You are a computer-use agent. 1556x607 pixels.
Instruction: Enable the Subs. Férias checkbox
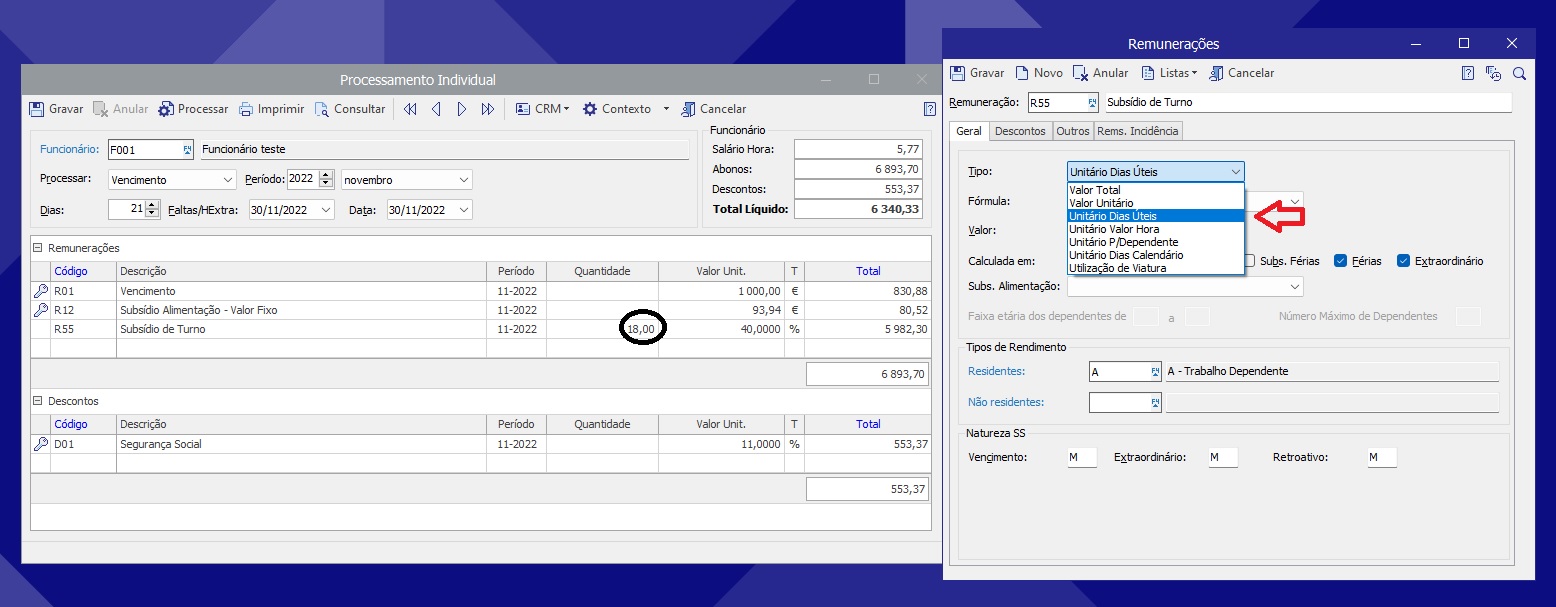[x=1250, y=261]
